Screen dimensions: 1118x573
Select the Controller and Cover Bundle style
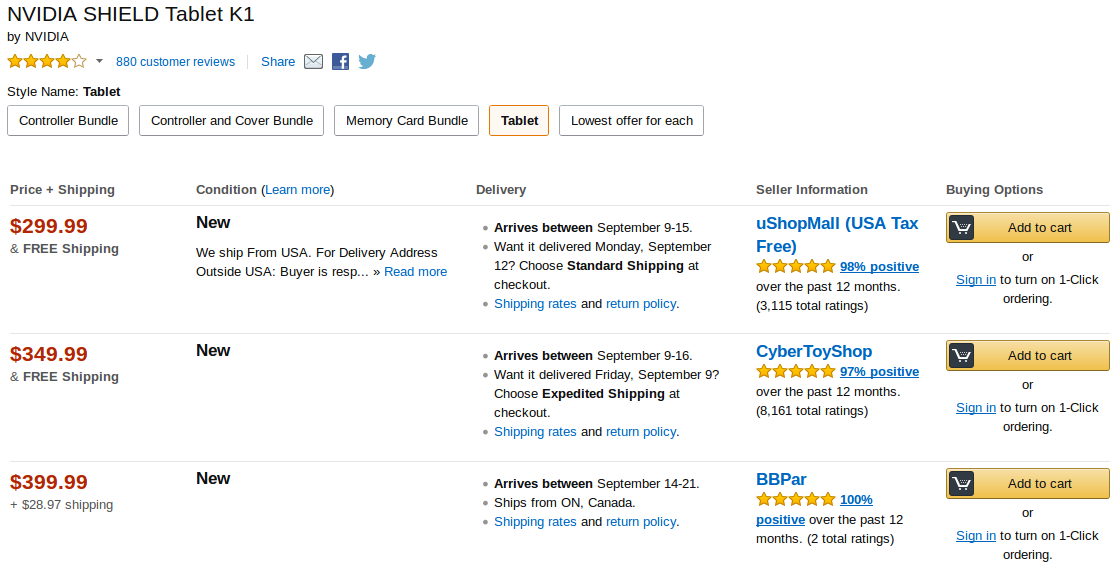coord(232,120)
